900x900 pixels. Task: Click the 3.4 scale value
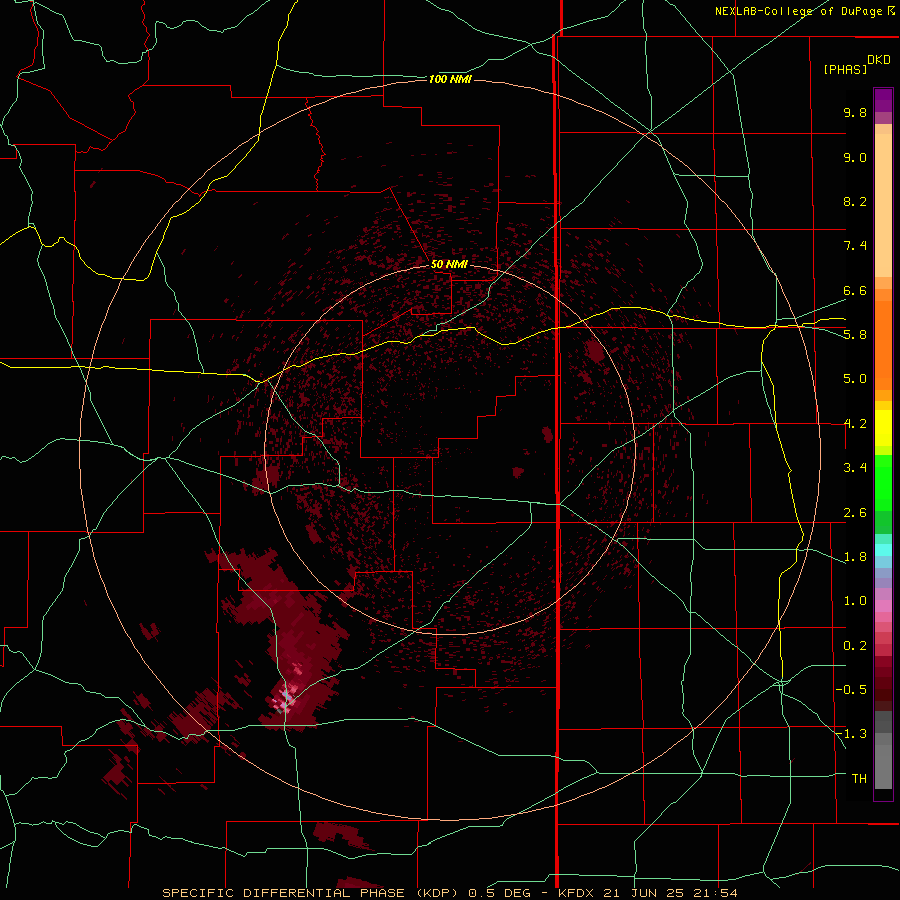tap(855, 468)
